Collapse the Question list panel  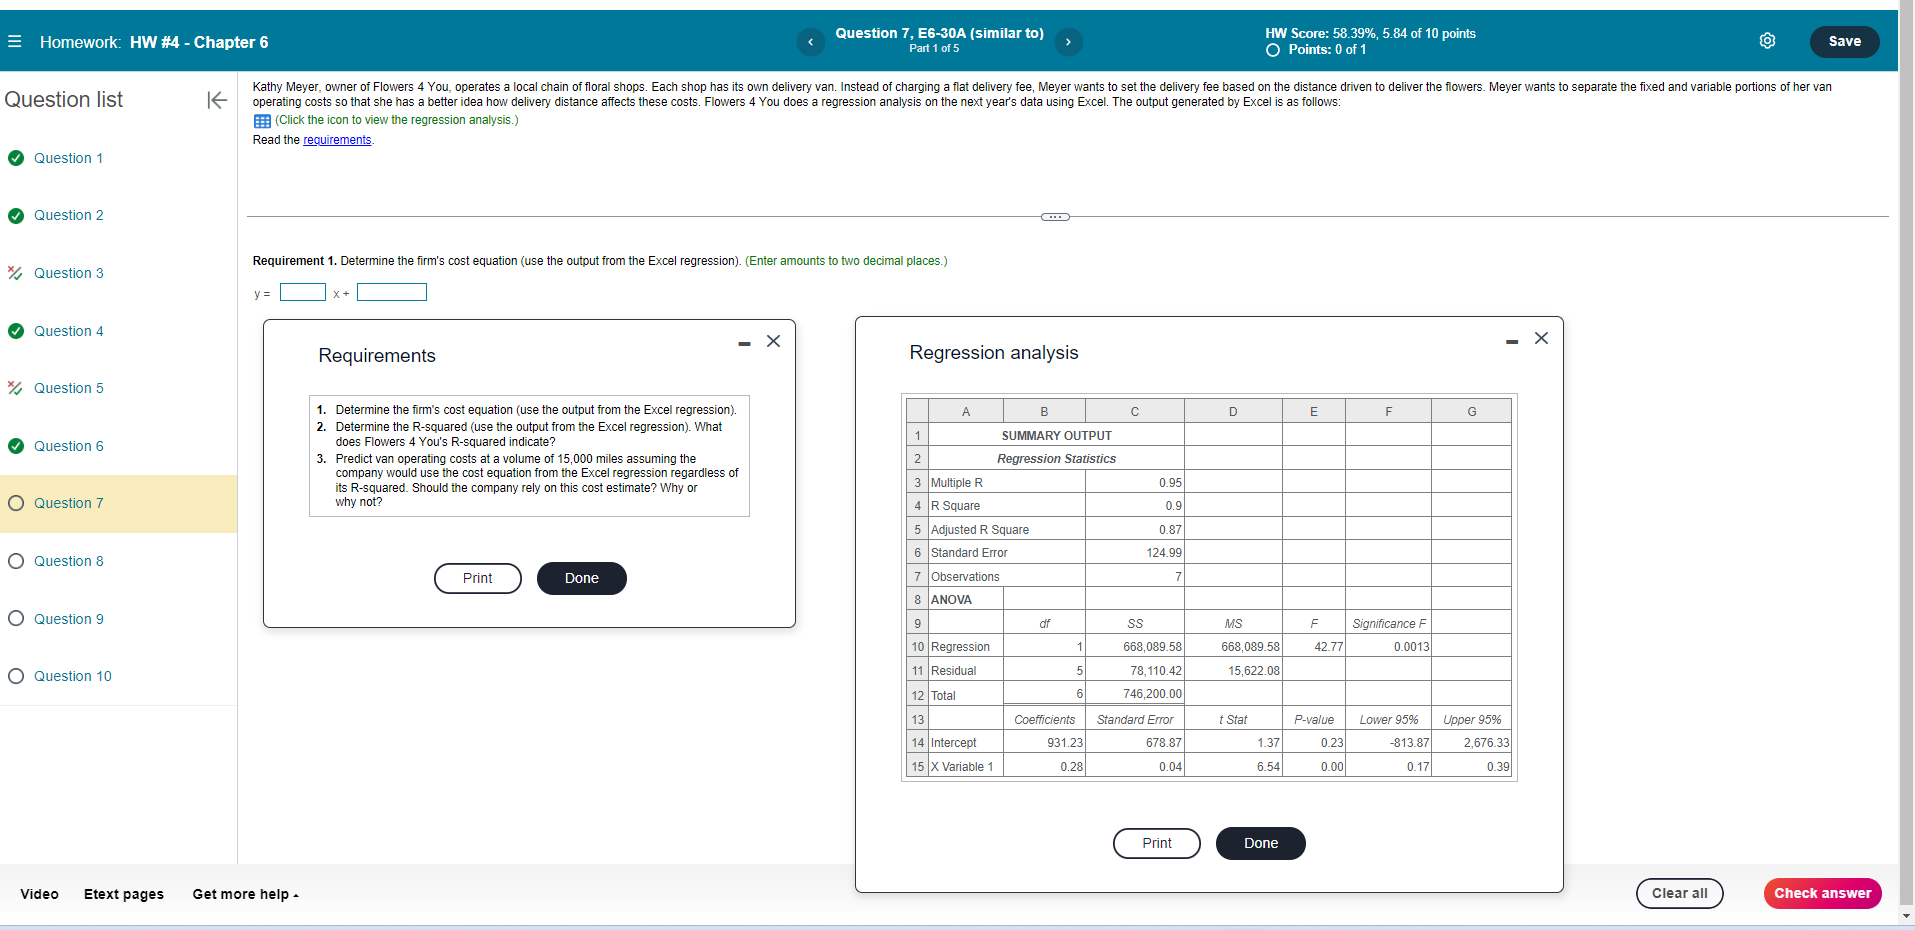(216, 100)
